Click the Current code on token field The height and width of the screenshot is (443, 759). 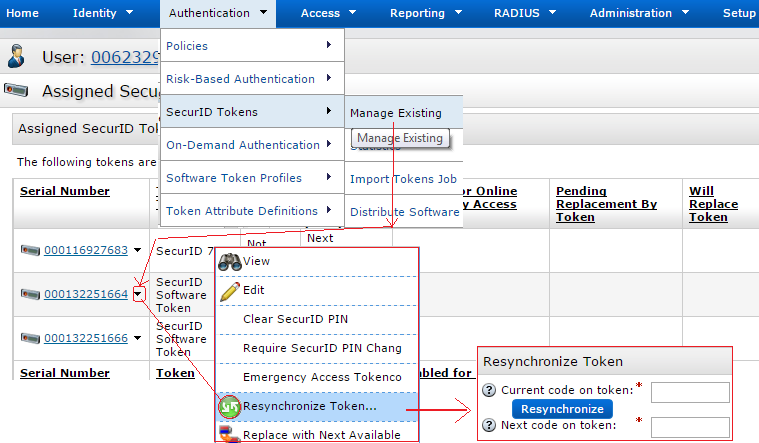coord(690,392)
